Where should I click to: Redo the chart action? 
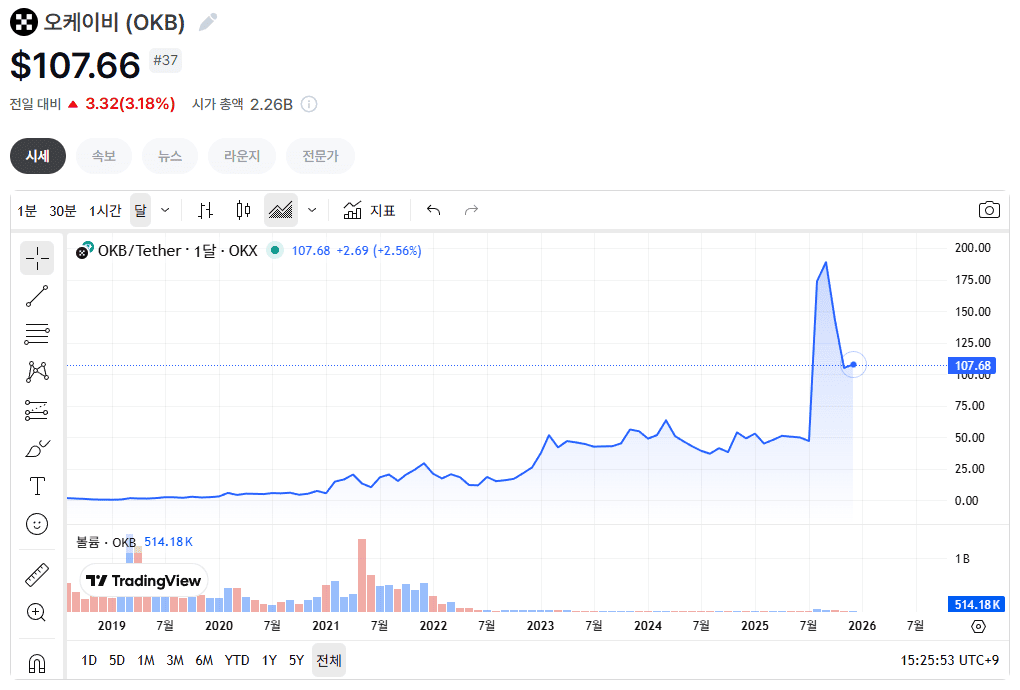click(471, 210)
